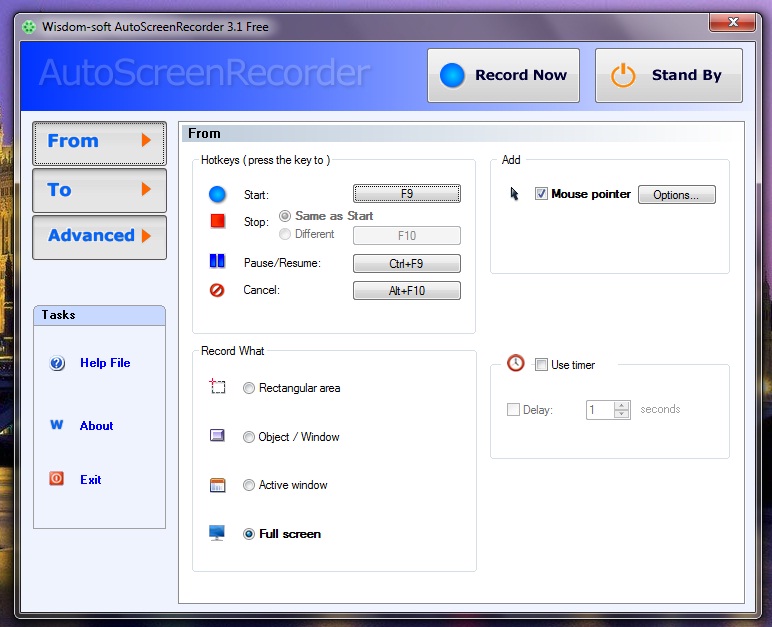
Task: Open the About link
Action: (96, 426)
